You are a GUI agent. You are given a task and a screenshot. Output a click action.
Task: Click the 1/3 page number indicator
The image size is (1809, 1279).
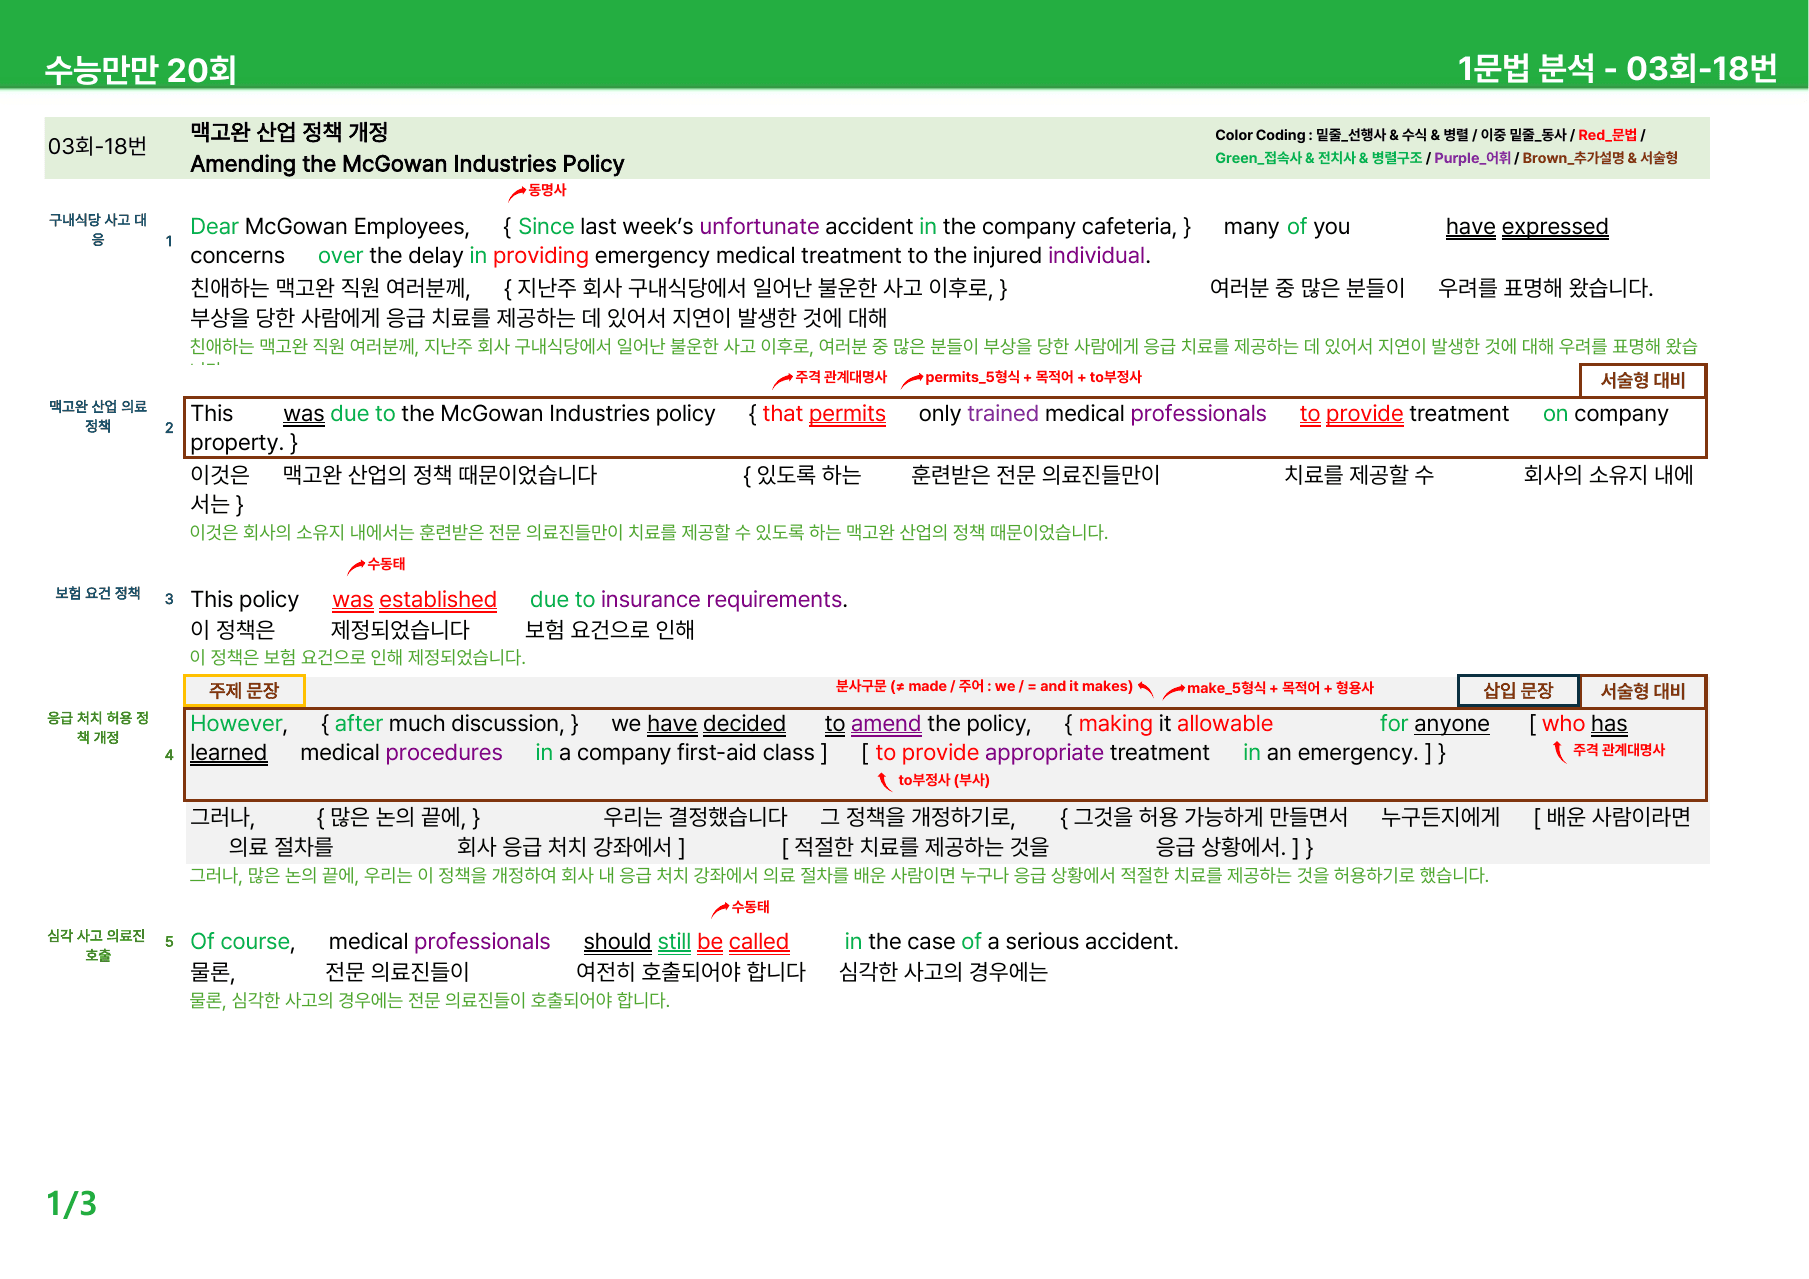coord(71,1203)
